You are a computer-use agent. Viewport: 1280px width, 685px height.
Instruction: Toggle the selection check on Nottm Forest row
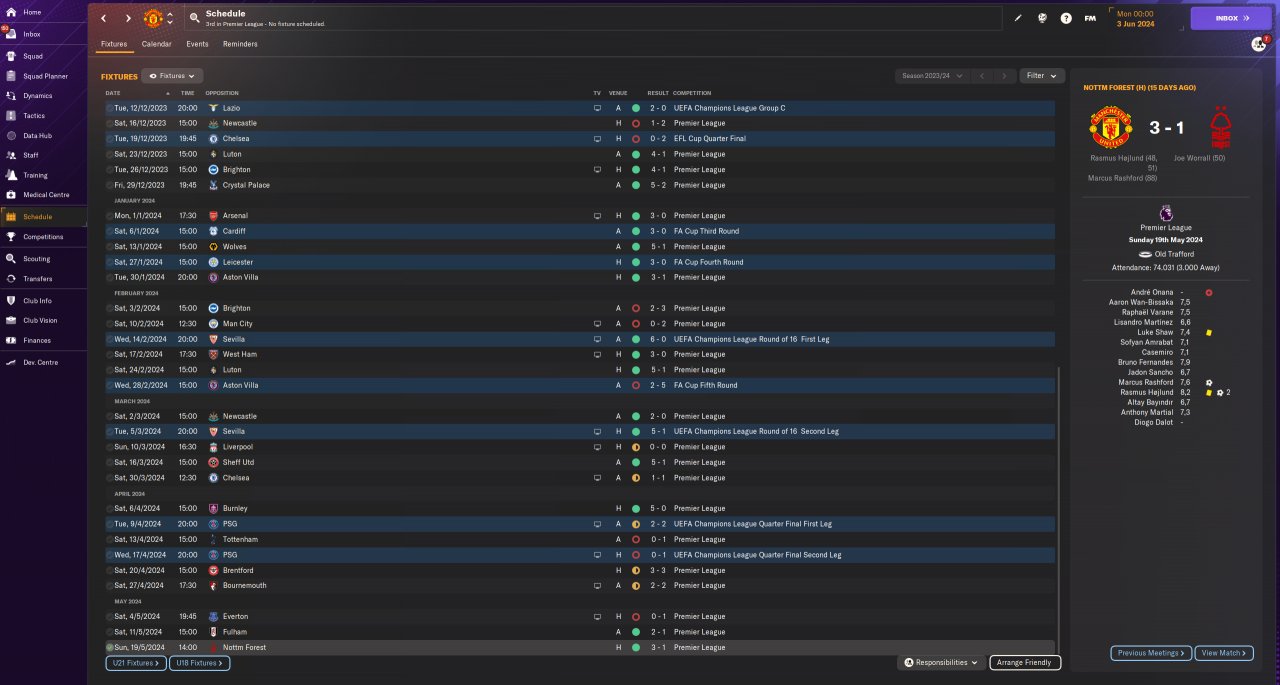pyautogui.click(x=110, y=648)
